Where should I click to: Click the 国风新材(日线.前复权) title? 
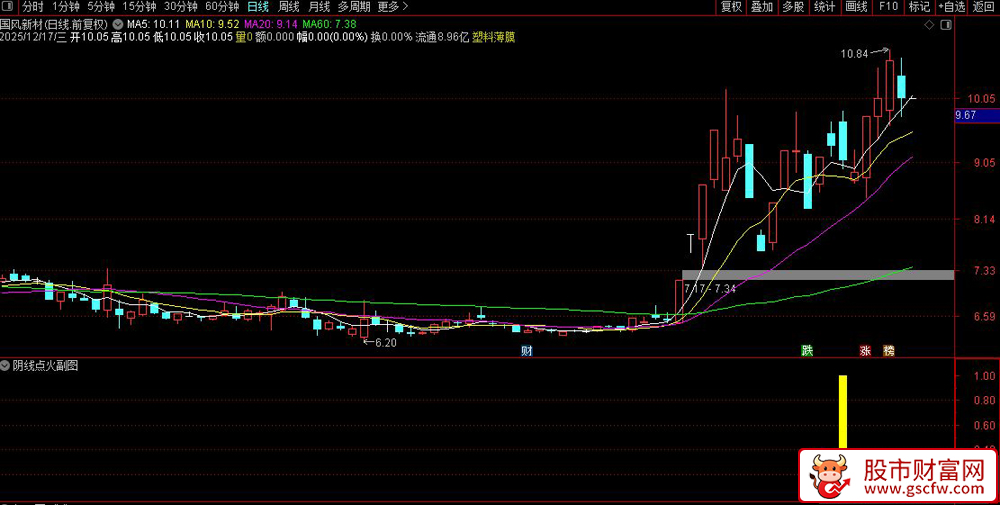(55, 24)
